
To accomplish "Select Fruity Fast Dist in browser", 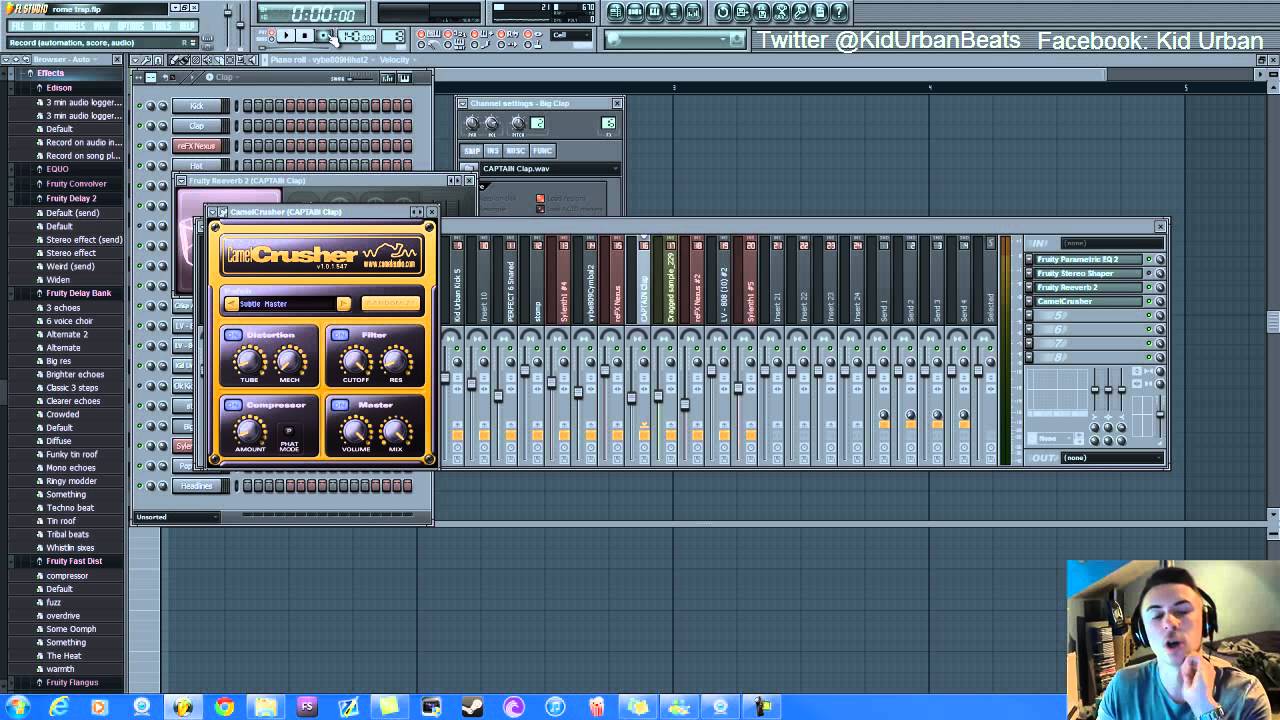I will coord(74,561).
